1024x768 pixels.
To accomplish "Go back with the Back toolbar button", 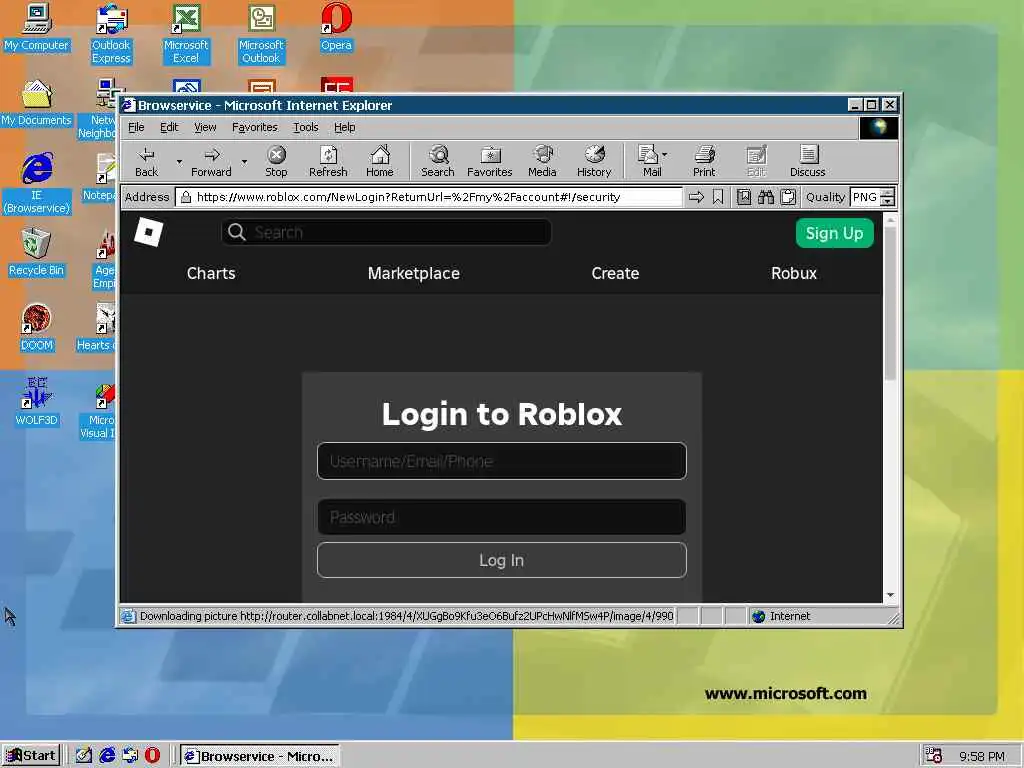I will (146, 161).
